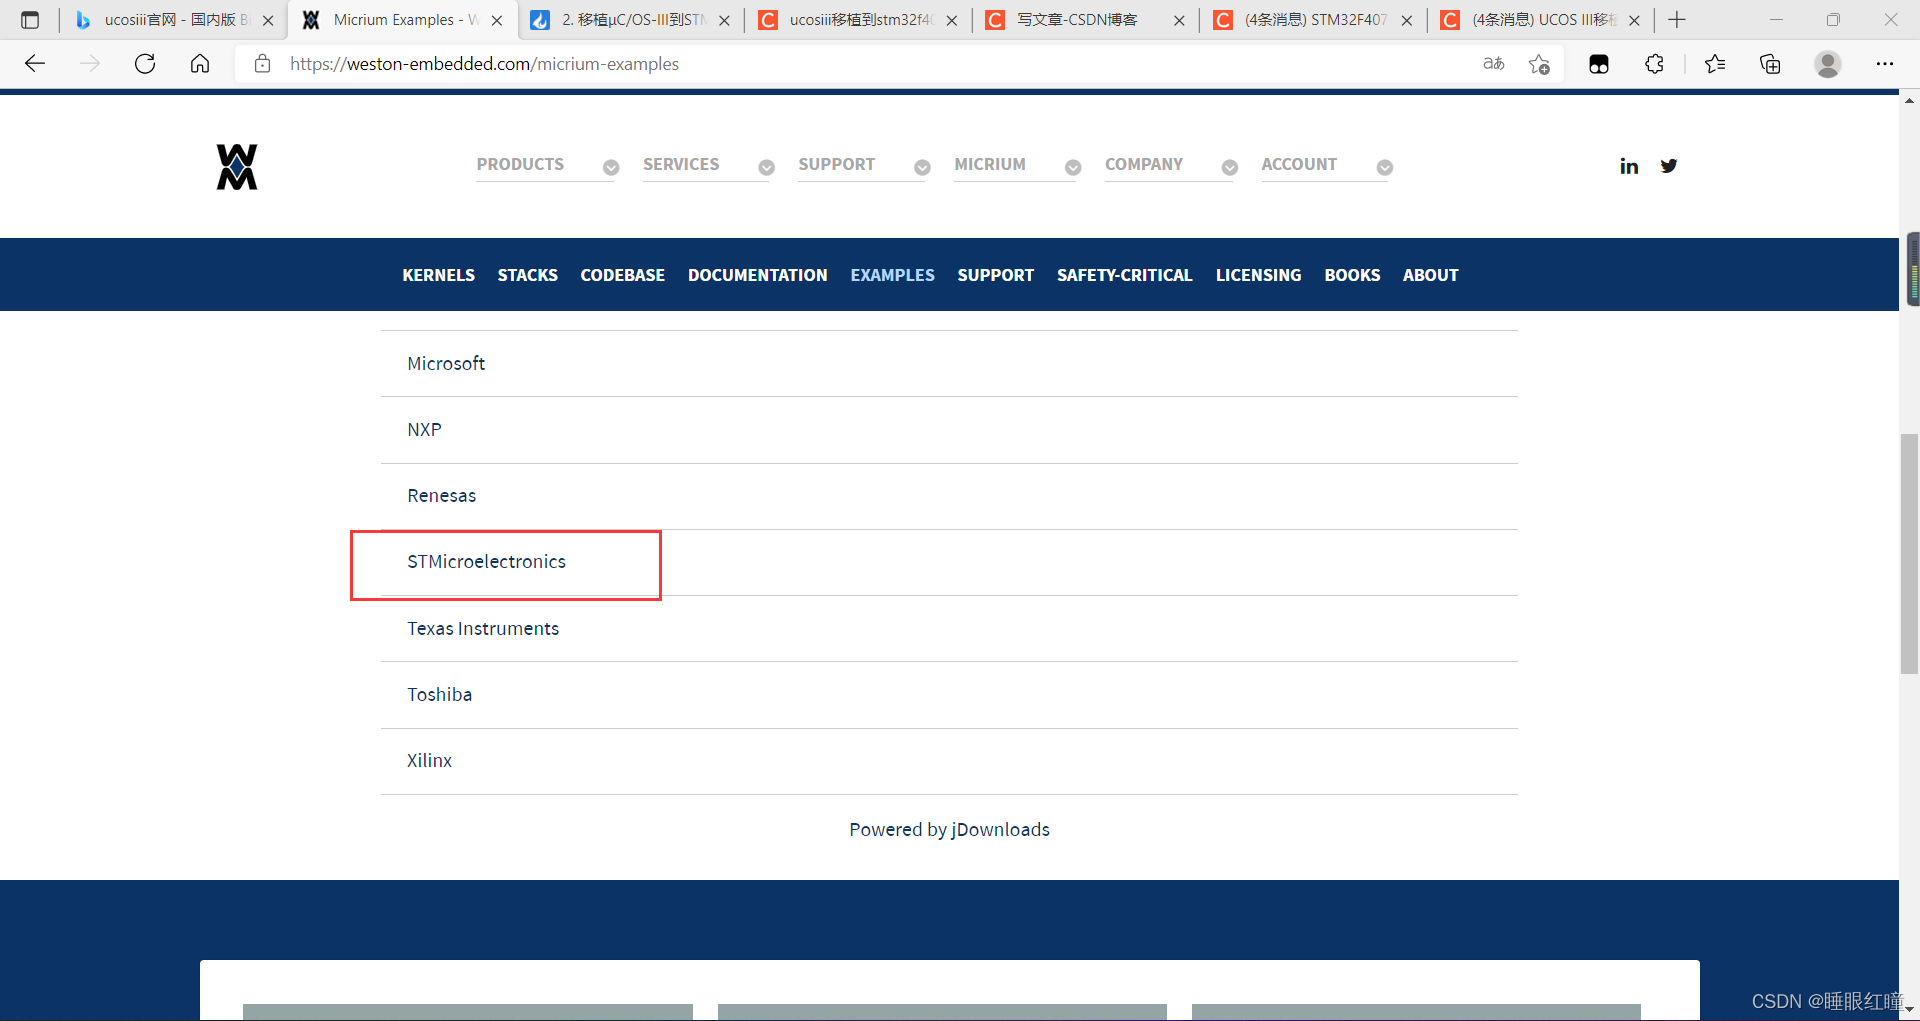Open browser Settings and more menu
1920x1021 pixels.
point(1885,64)
